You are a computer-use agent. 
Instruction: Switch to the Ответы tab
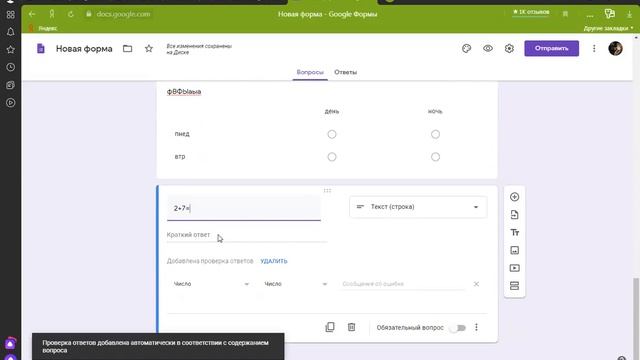(345, 72)
